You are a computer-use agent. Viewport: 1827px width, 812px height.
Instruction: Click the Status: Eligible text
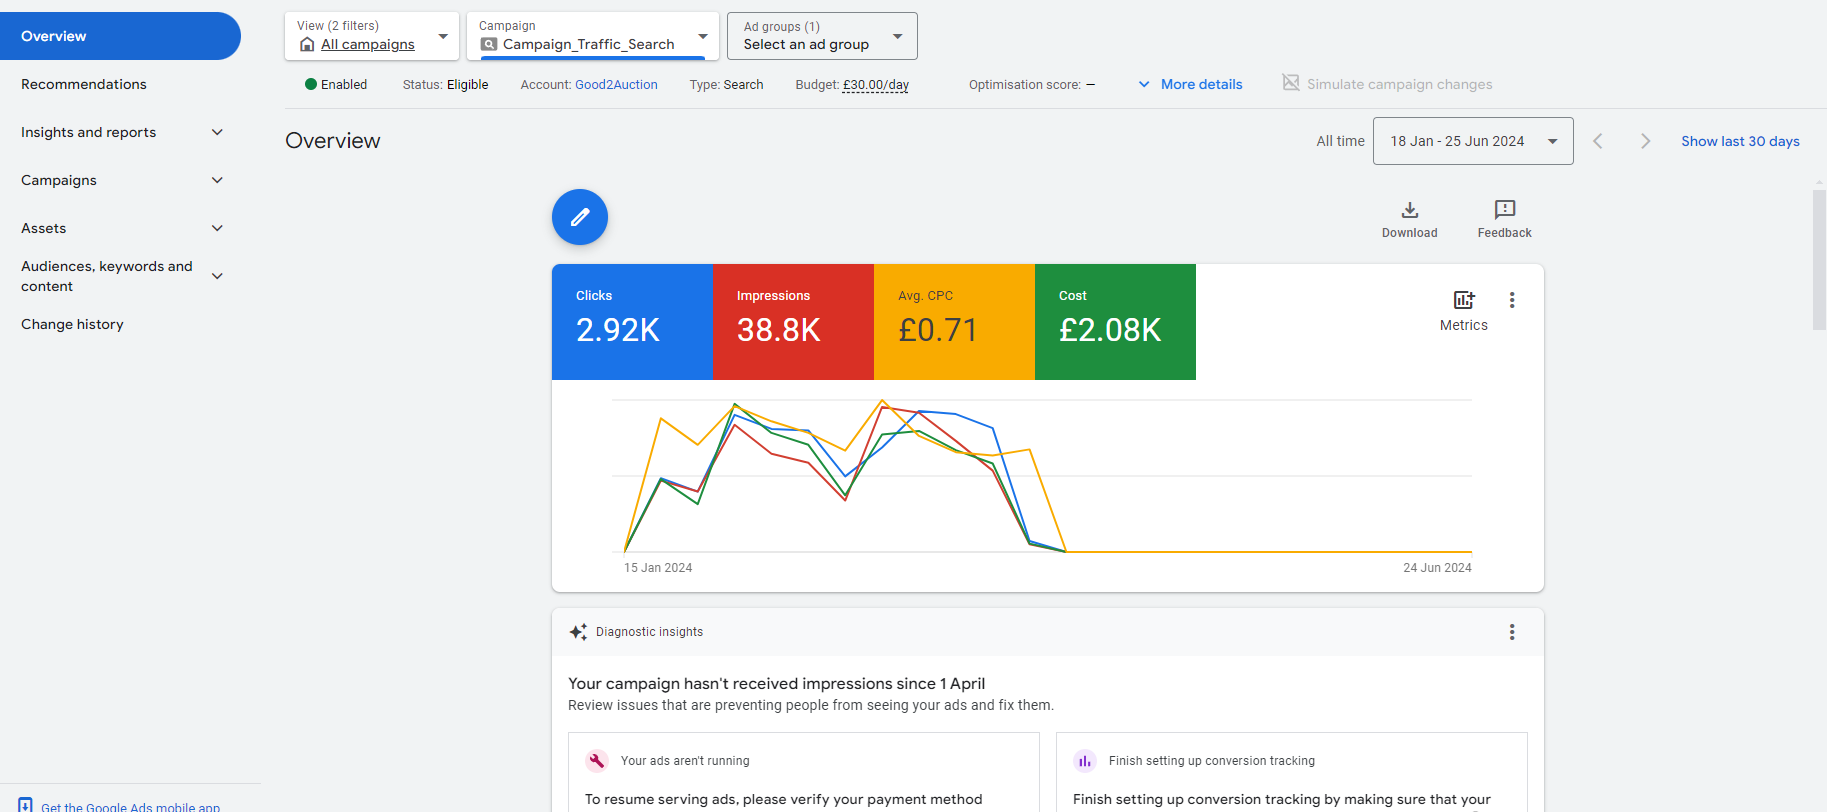click(446, 85)
